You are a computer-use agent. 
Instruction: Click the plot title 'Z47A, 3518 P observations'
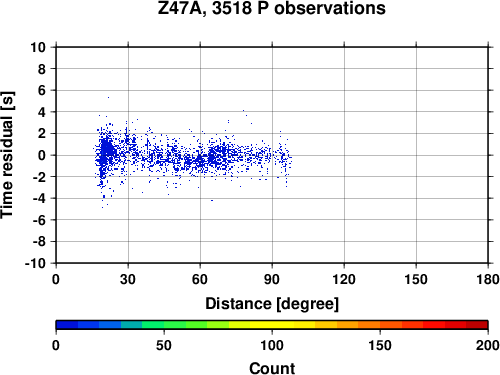tap(271, 8)
